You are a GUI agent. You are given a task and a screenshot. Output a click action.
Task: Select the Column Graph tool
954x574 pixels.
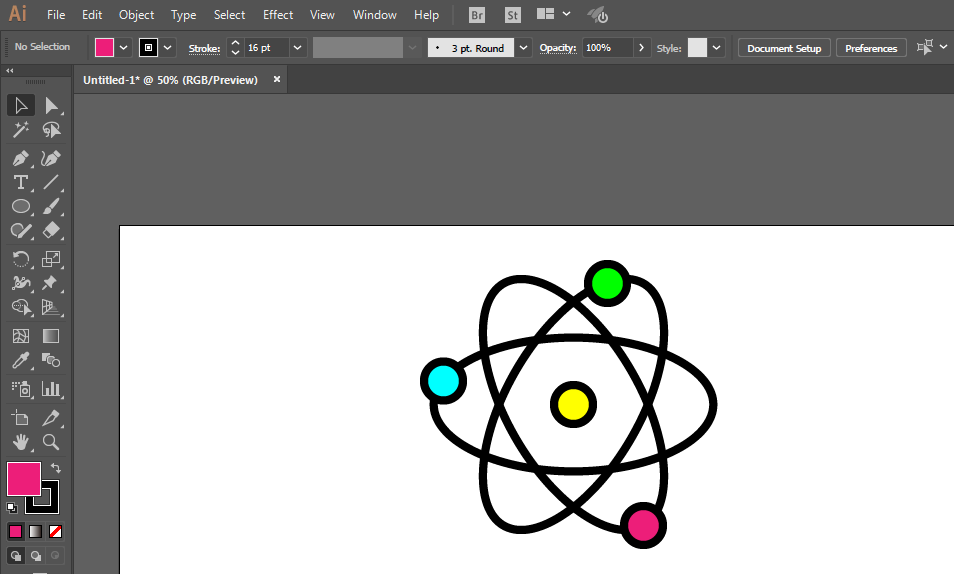click(51, 389)
